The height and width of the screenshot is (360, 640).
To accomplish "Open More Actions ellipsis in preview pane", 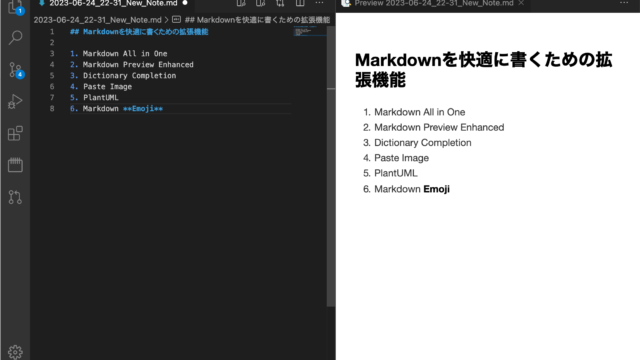I will (624, 3).
